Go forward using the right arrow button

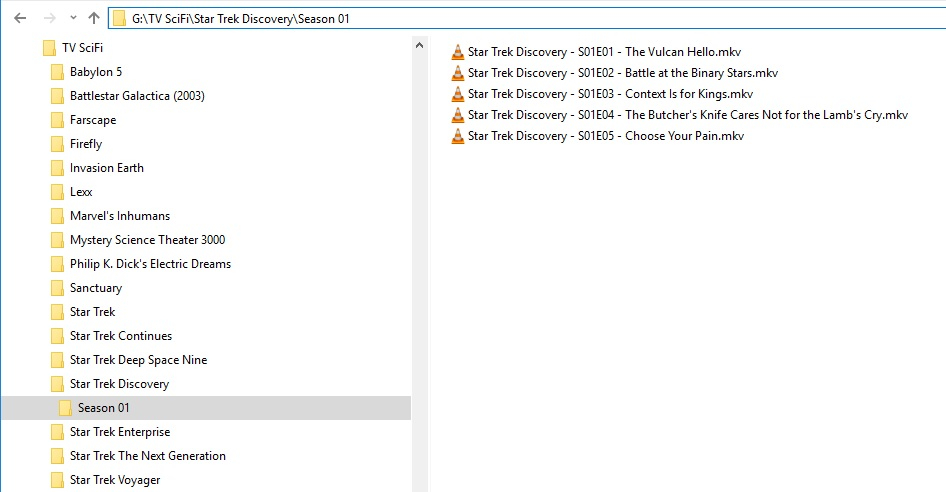pos(49,18)
